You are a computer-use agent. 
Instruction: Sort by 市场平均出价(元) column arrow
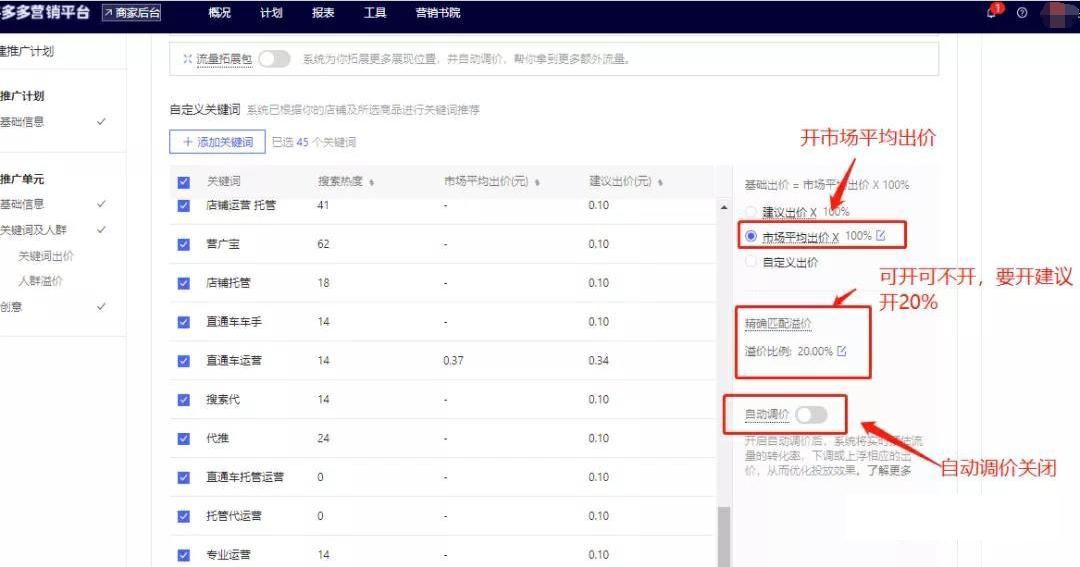point(537,183)
